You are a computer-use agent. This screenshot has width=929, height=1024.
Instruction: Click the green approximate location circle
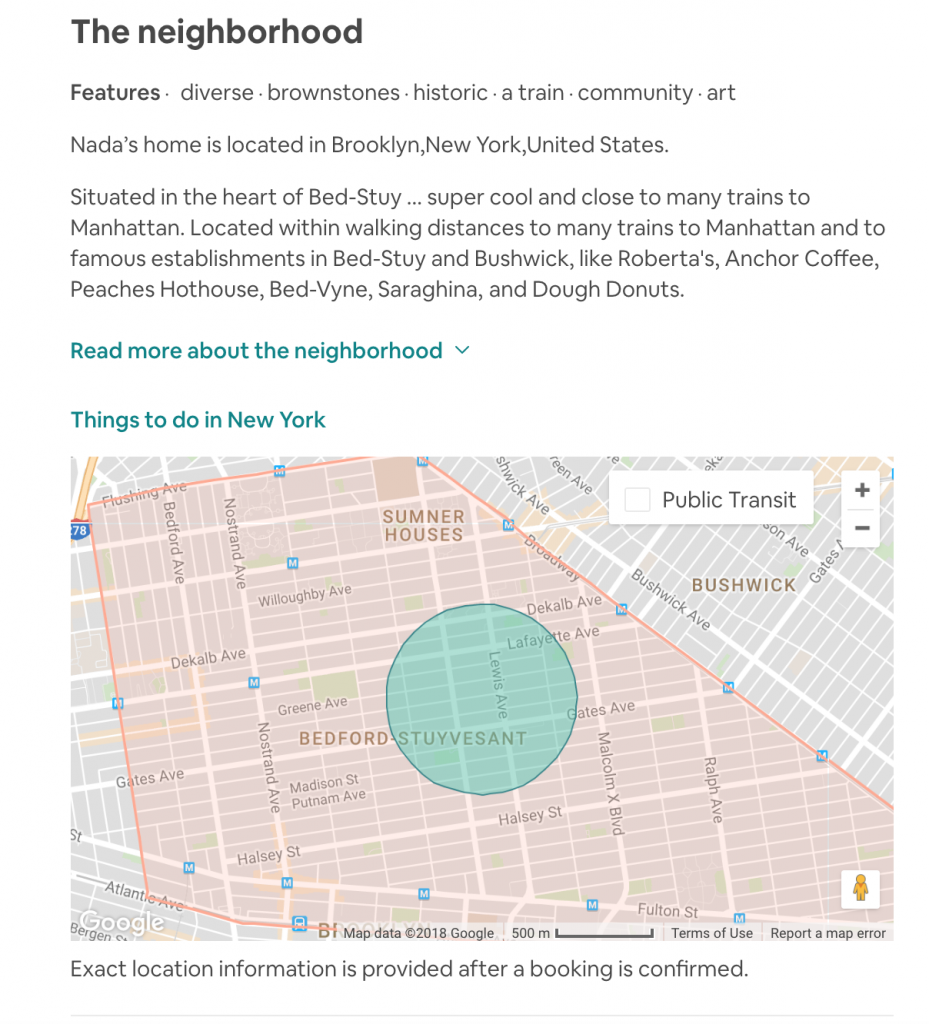tap(482, 699)
